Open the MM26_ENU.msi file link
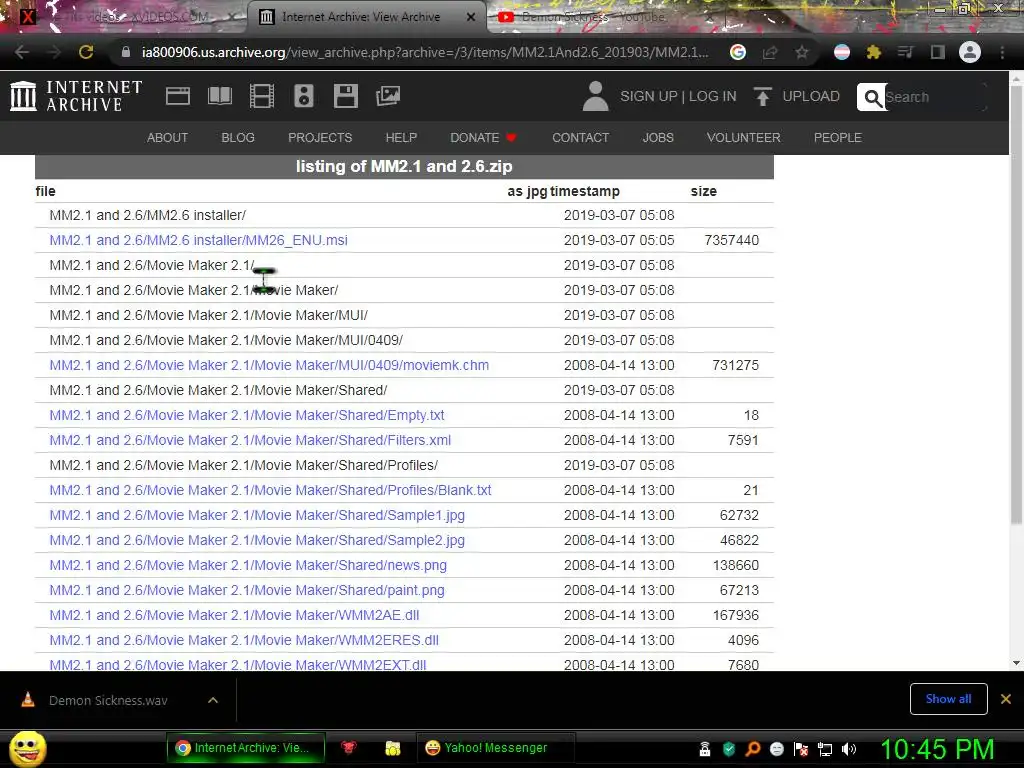Screen dimensions: 1024x768 199,240
